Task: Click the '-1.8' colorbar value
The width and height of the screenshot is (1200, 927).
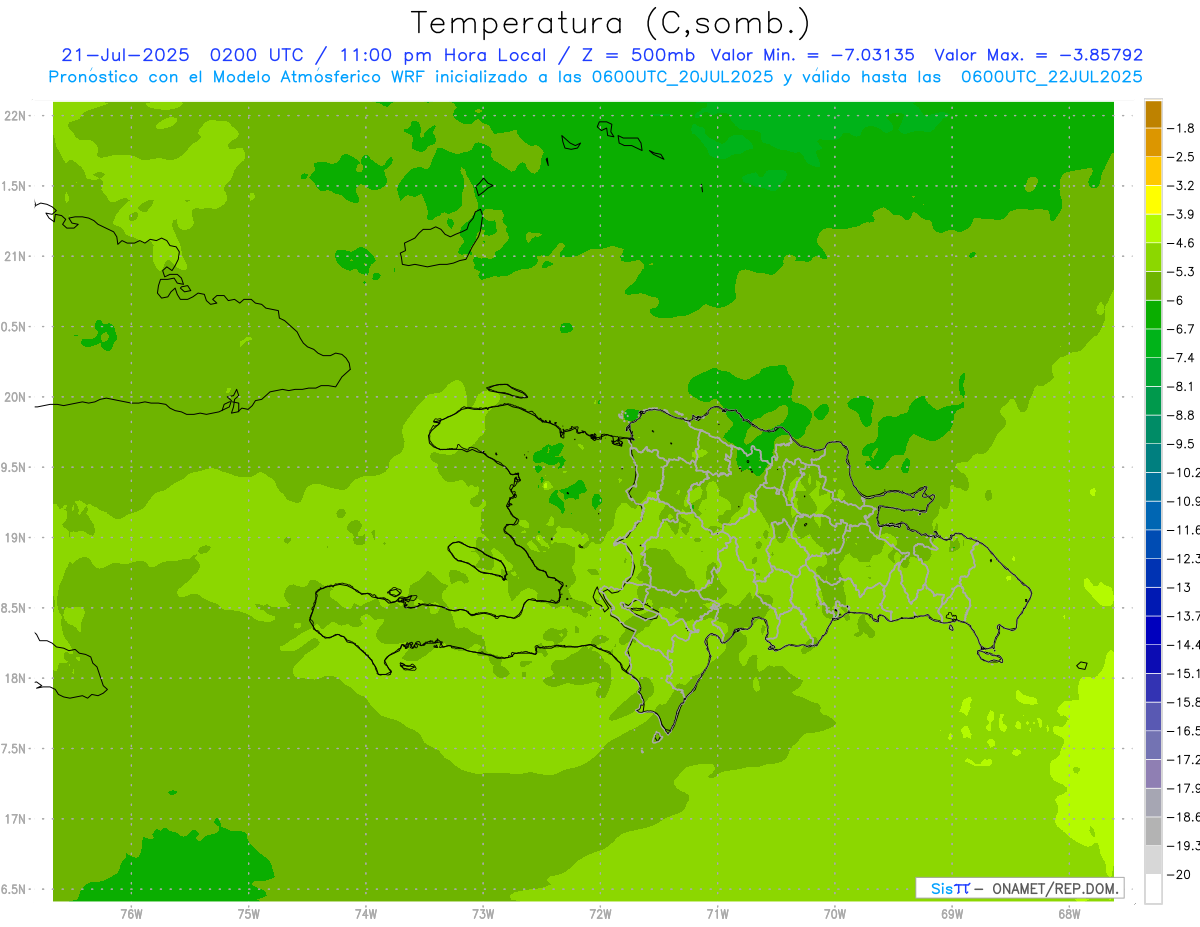Action: pos(1181,128)
